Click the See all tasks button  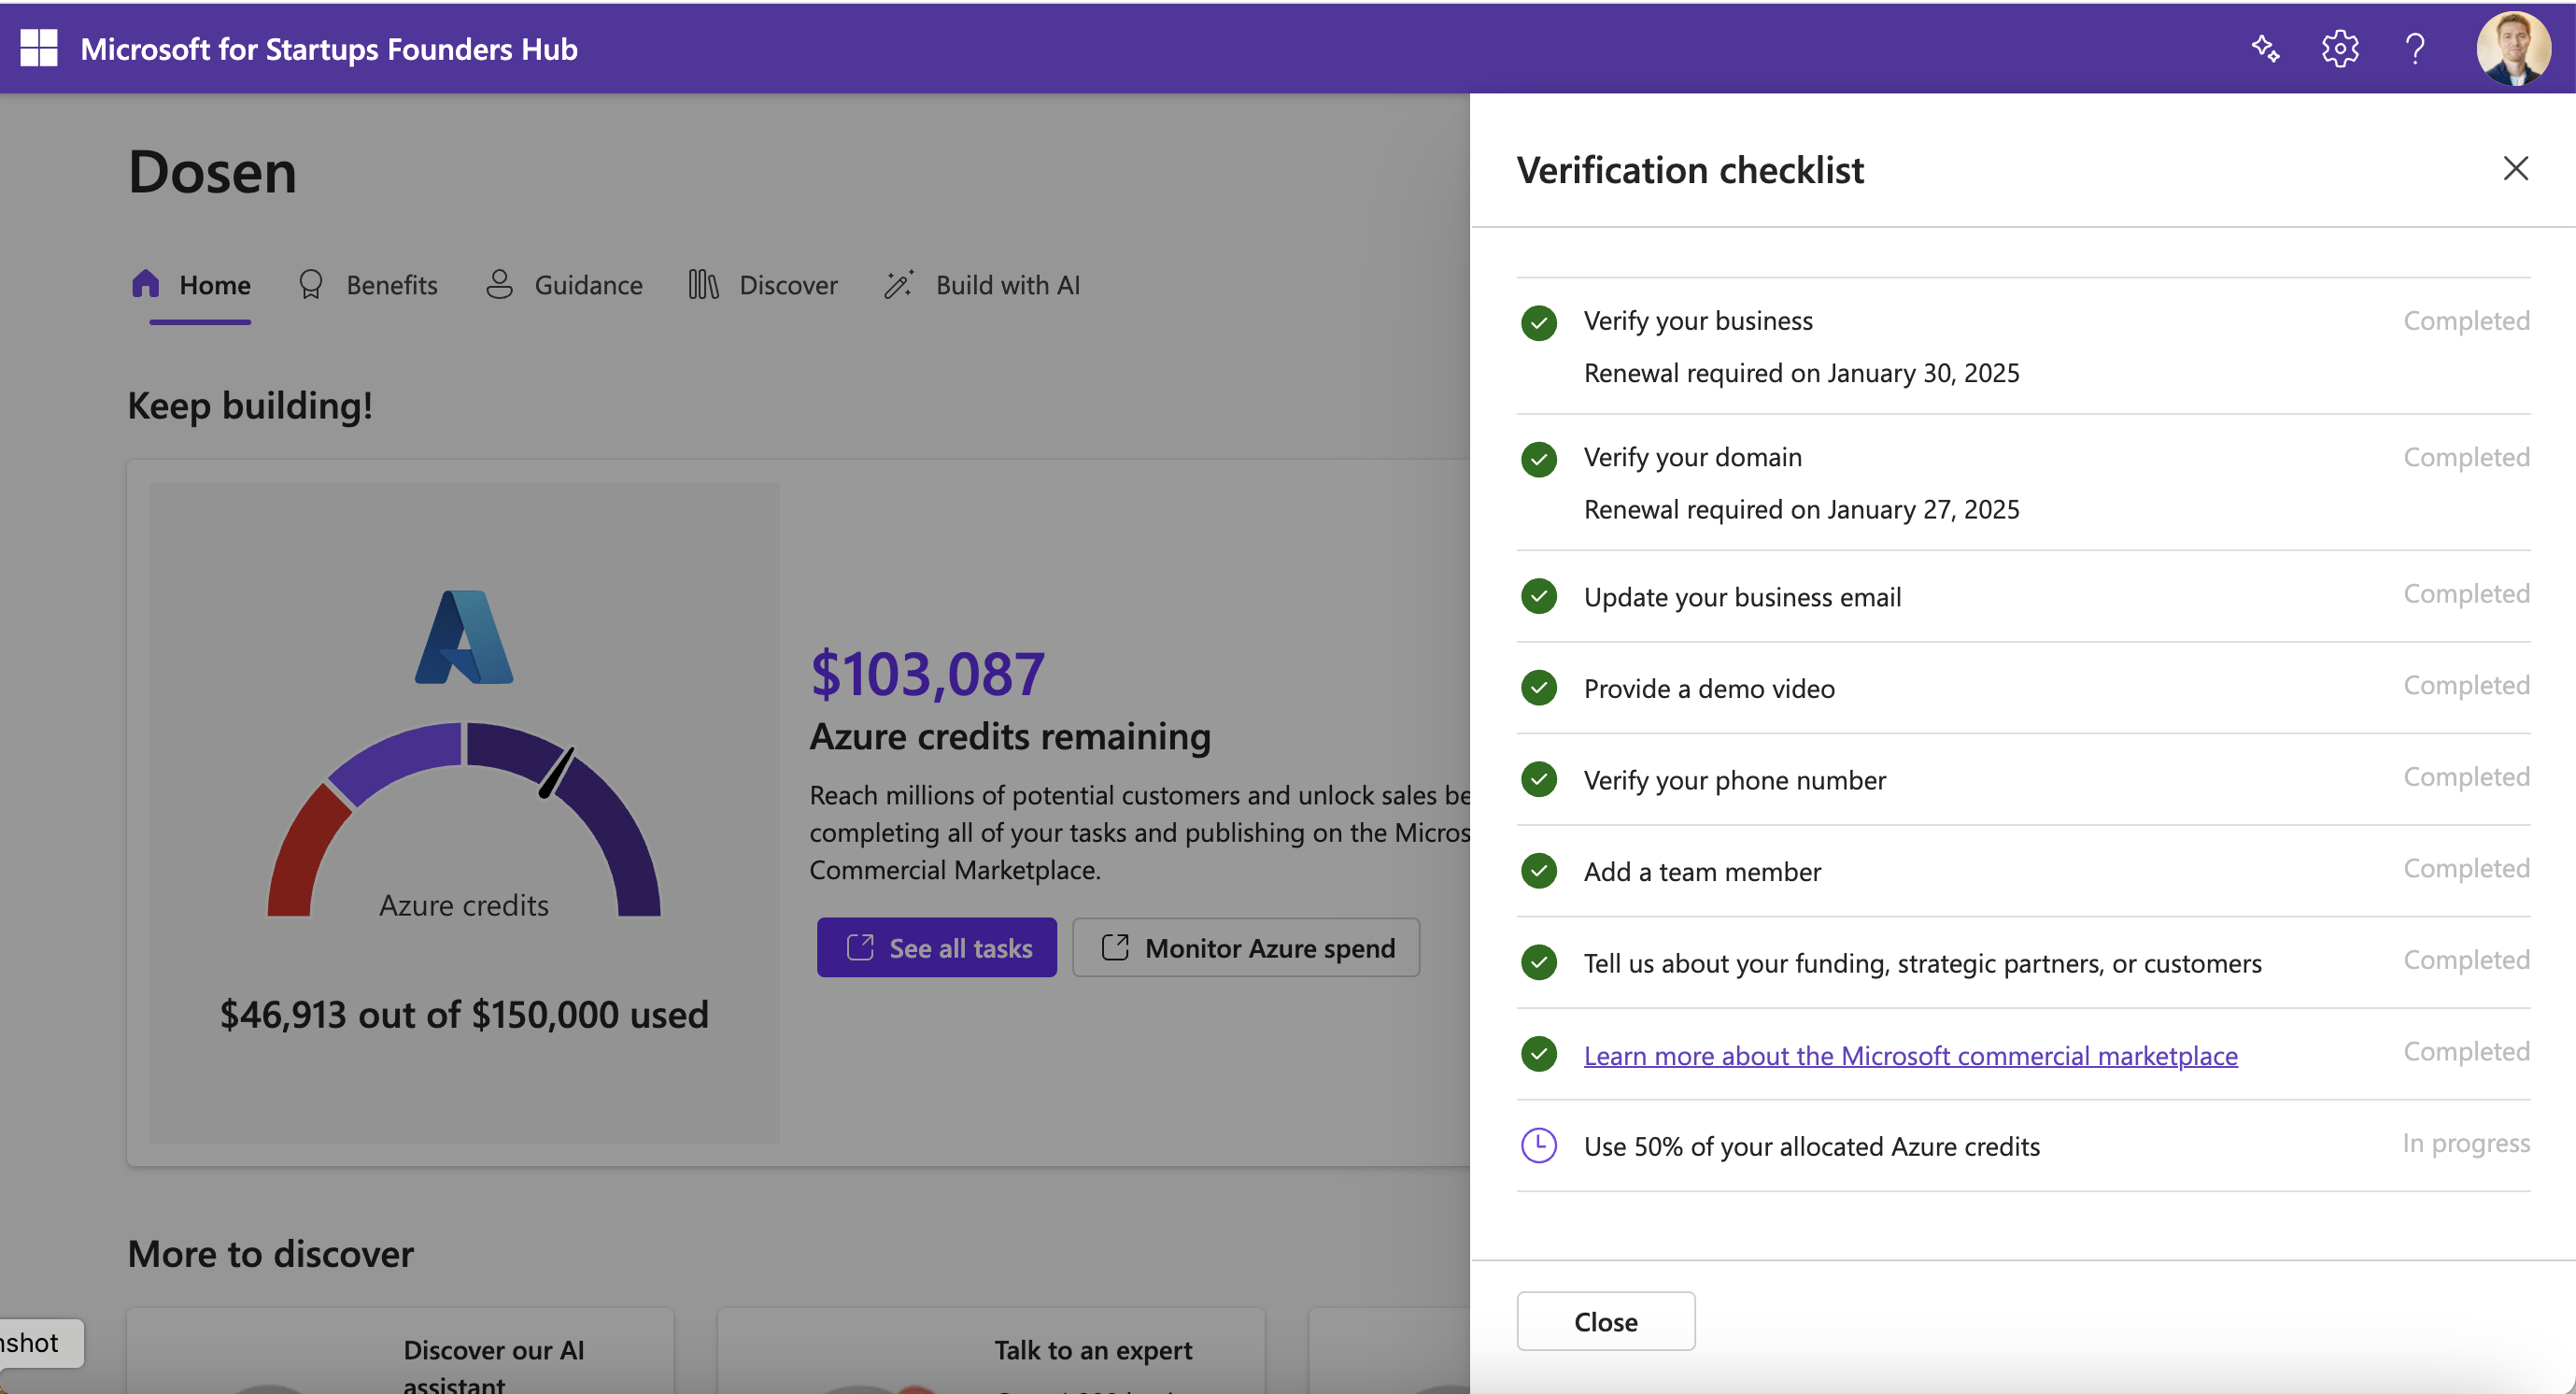point(936,947)
